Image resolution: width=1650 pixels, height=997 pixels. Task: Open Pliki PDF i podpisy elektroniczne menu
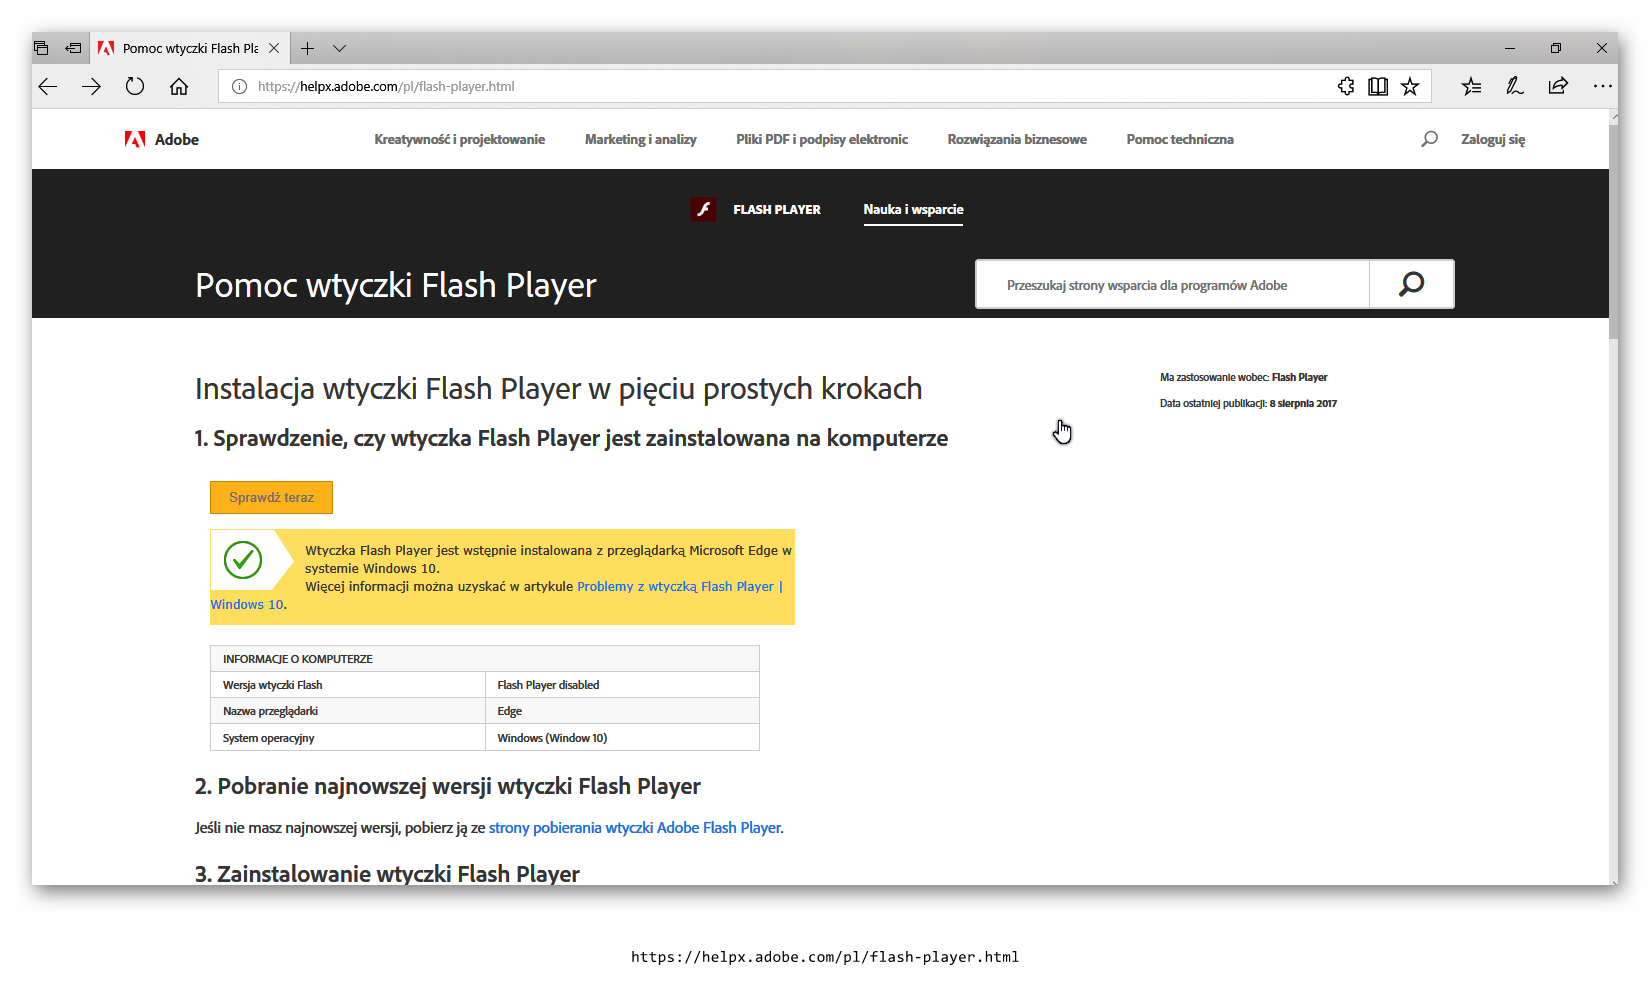822,139
